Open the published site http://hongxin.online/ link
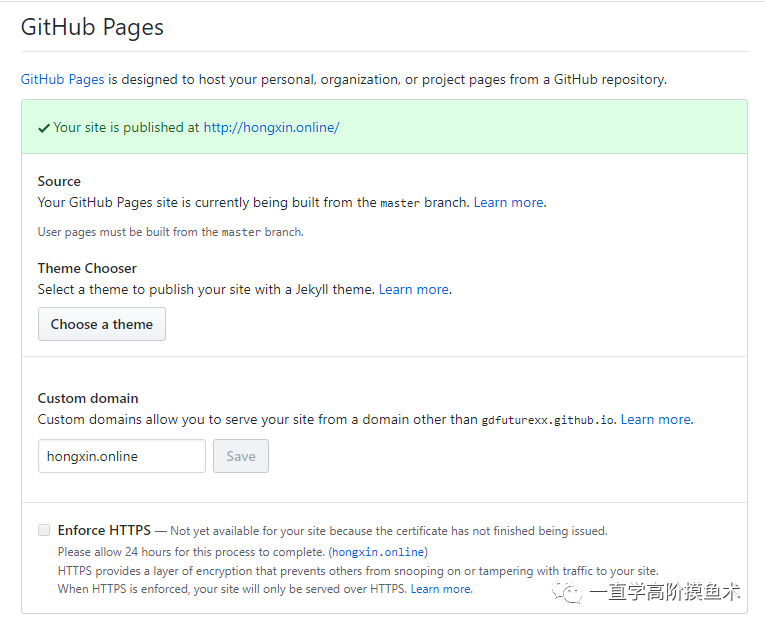Image resolution: width=765 pixels, height=625 pixels. tap(271, 127)
